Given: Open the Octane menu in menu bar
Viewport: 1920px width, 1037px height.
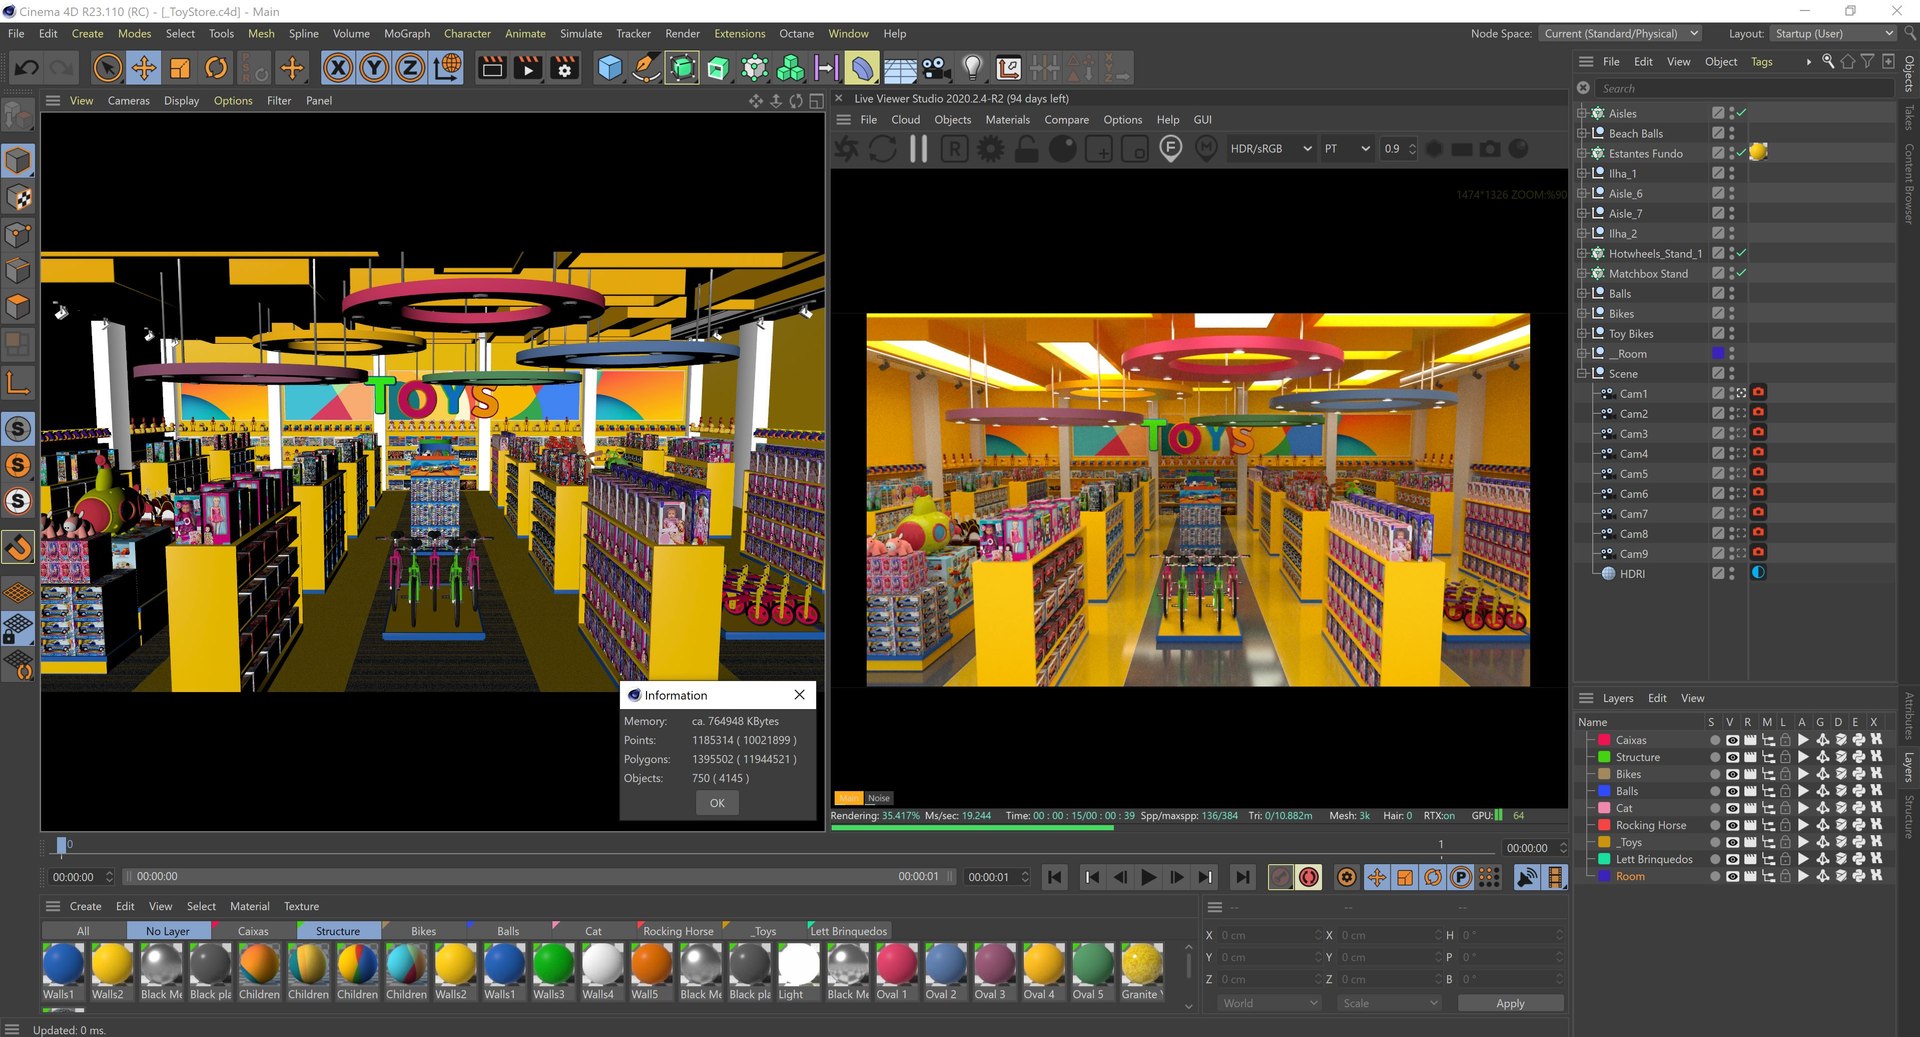Looking at the screenshot, I should point(797,33).
